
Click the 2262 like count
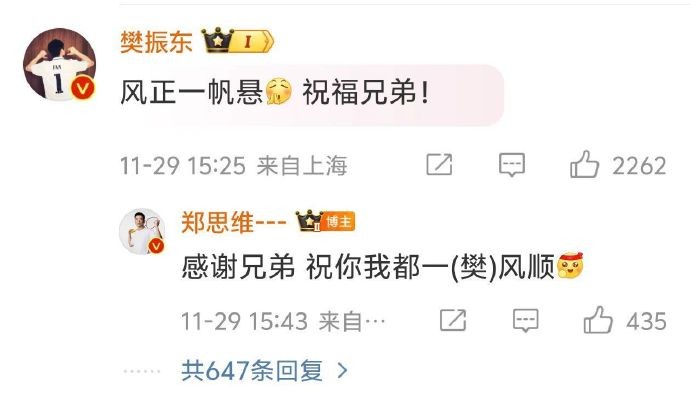[x=639, y=166]
